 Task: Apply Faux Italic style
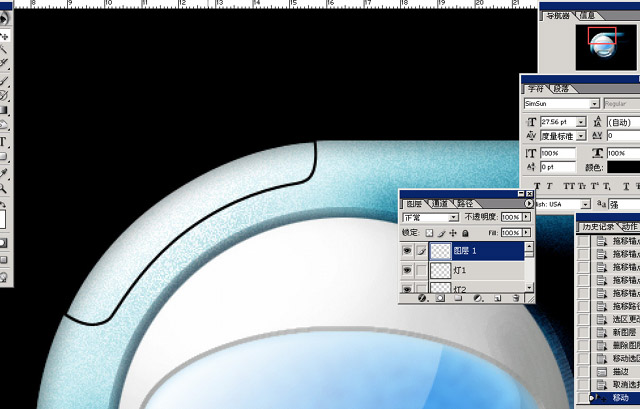[549, 186]
